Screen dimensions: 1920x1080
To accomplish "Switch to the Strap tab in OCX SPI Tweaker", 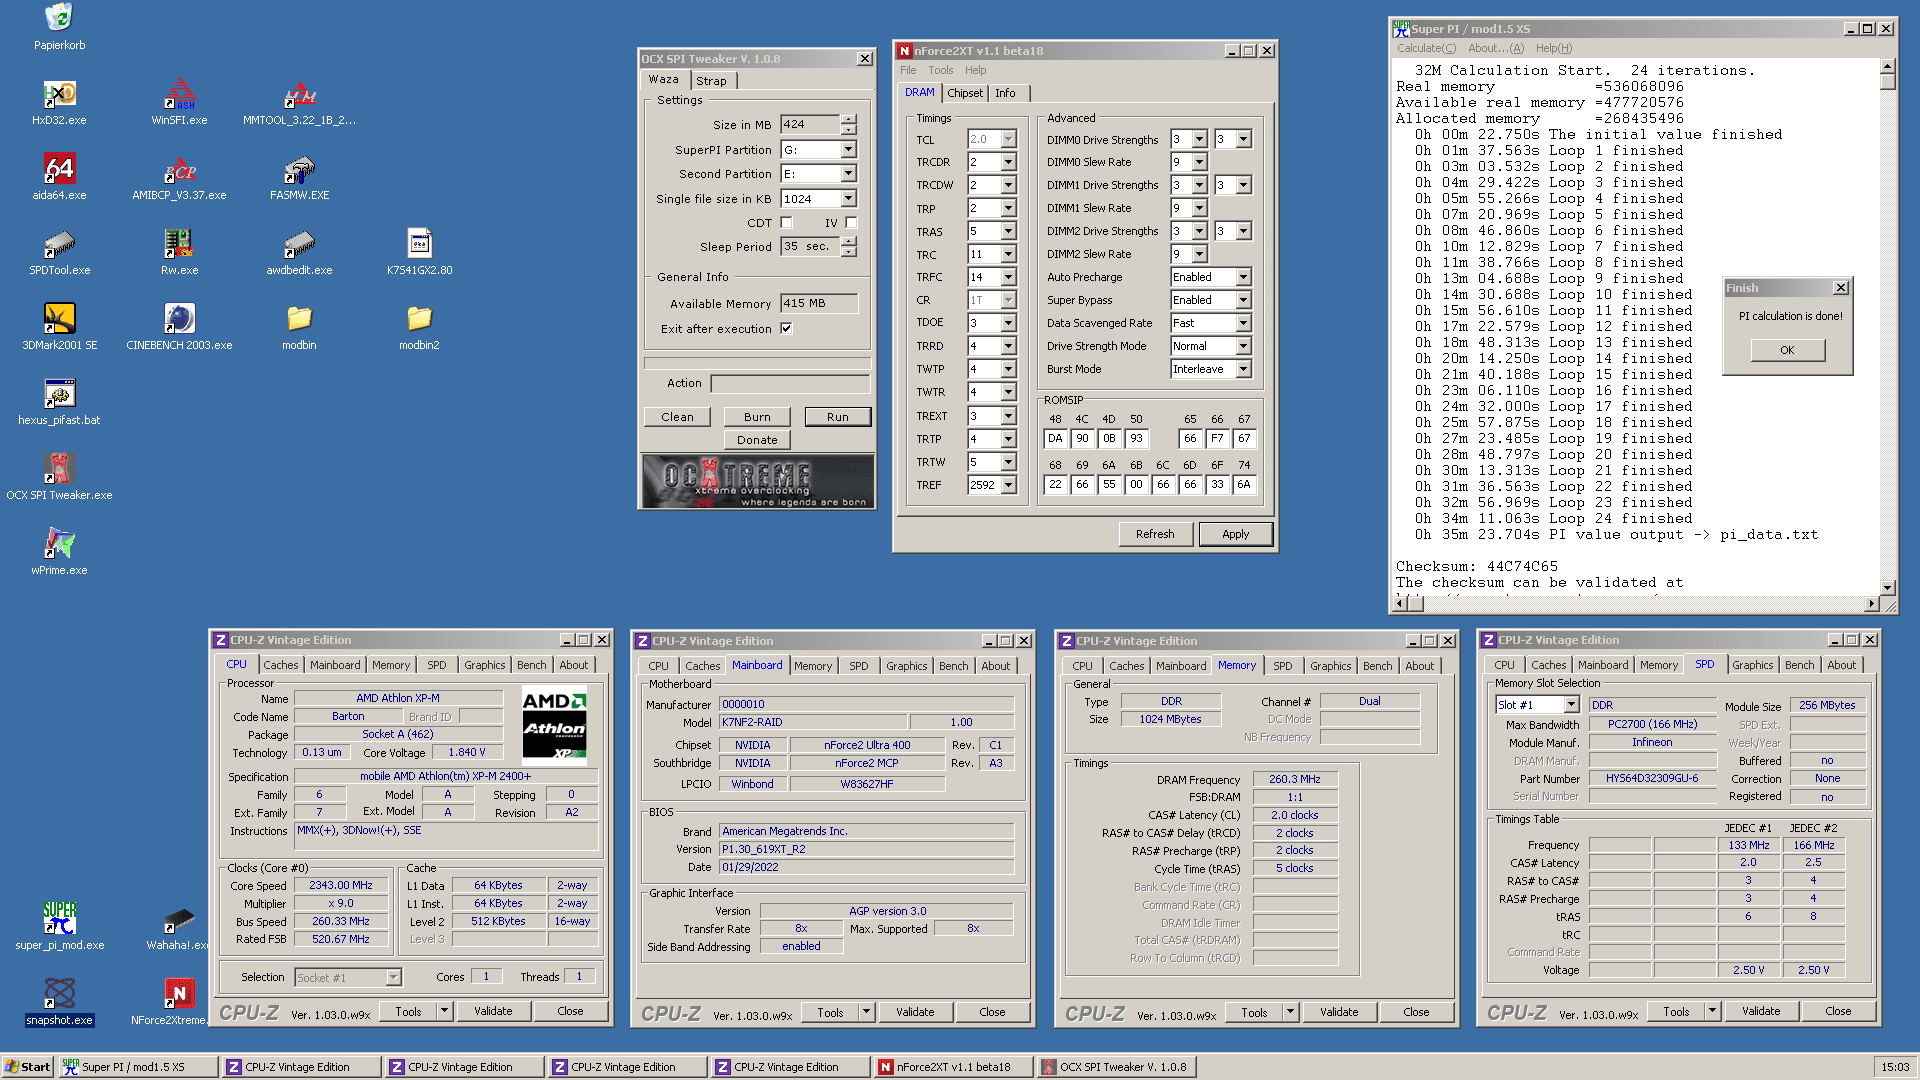I will click(712, 81).
